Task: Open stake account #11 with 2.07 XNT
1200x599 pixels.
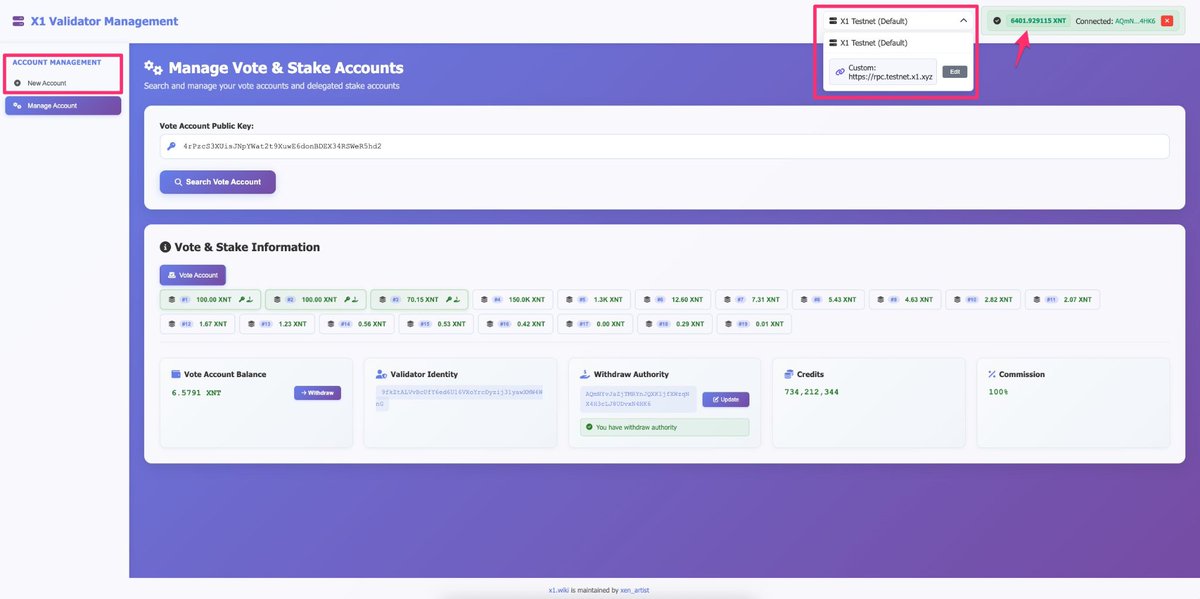Action: tap(1063, 299)
